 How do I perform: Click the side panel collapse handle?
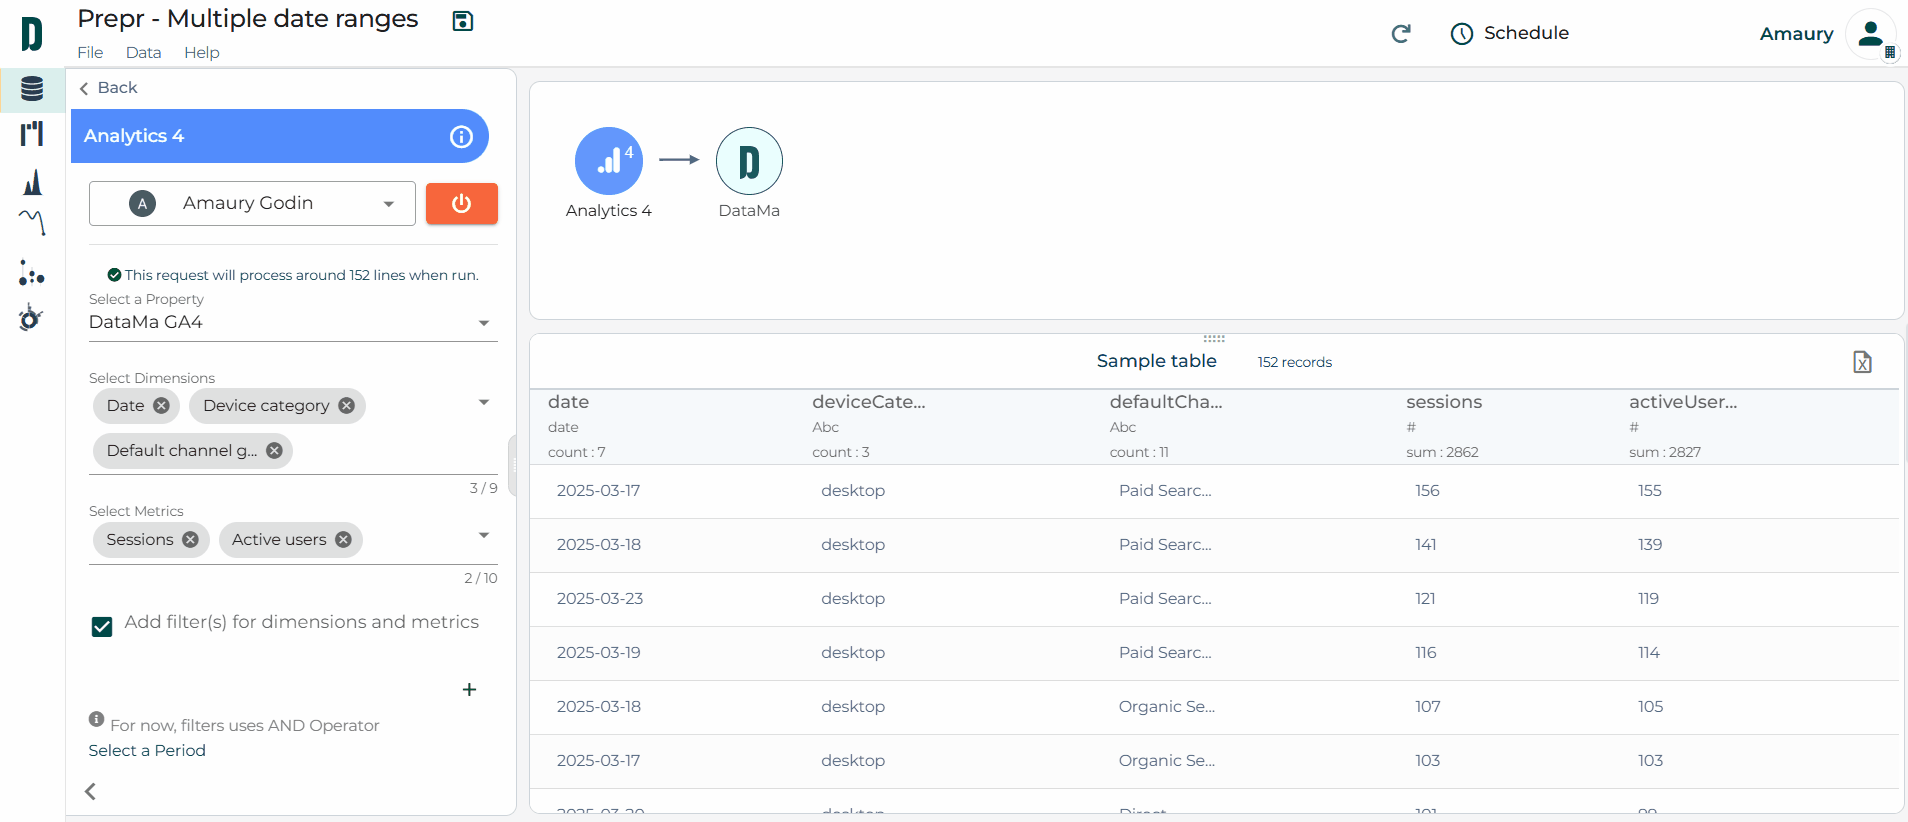[512, 466]
